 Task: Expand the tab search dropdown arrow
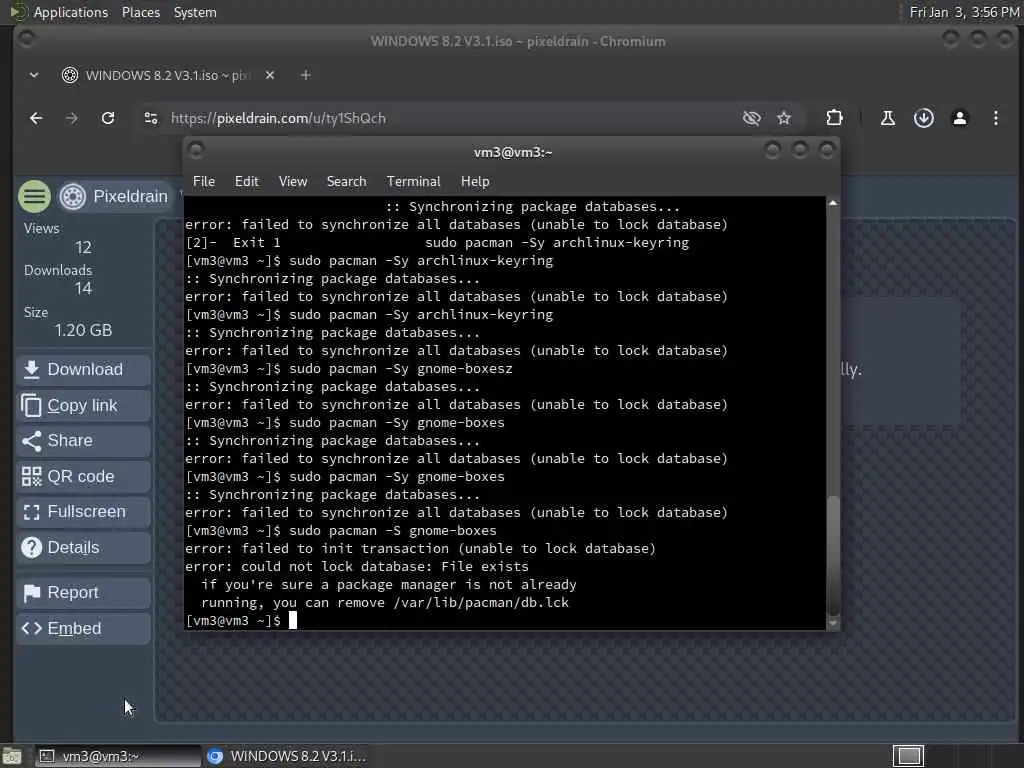pos(34,75)
